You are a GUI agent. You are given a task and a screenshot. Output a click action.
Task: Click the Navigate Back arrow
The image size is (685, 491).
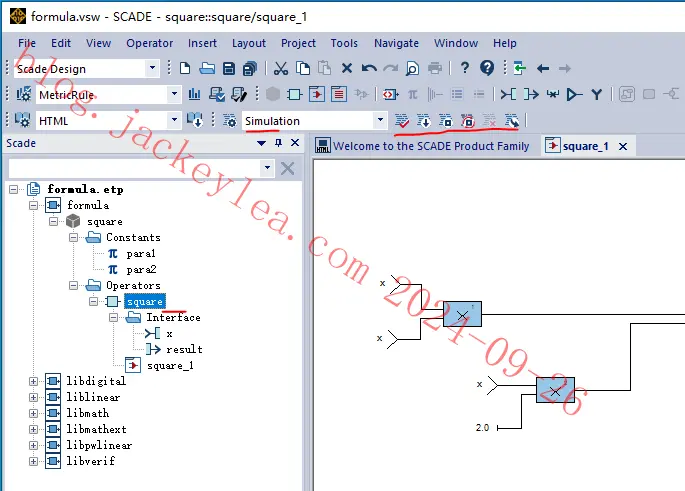[543, 69]
